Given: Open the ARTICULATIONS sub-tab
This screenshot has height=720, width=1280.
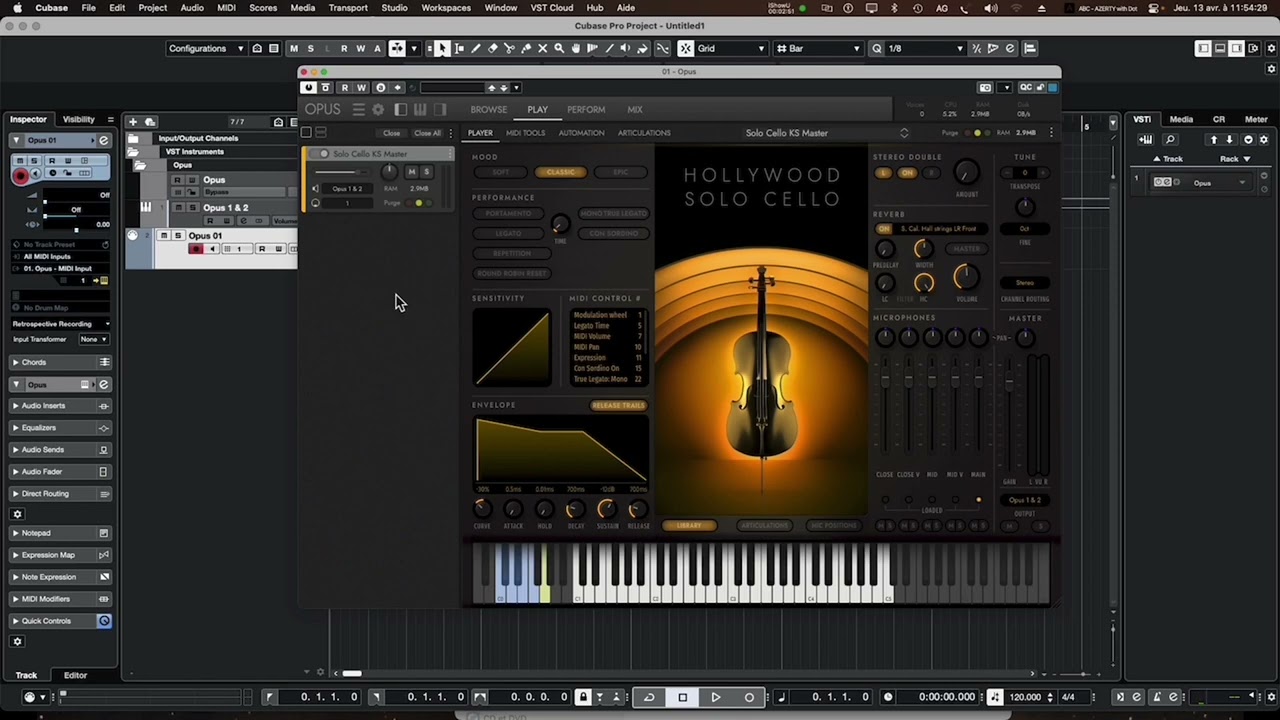Looking at the screenshot, I should (644, 133).
